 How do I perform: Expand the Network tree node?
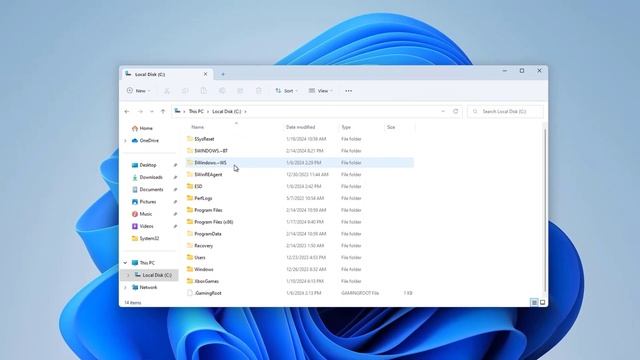tap(125, 287)
